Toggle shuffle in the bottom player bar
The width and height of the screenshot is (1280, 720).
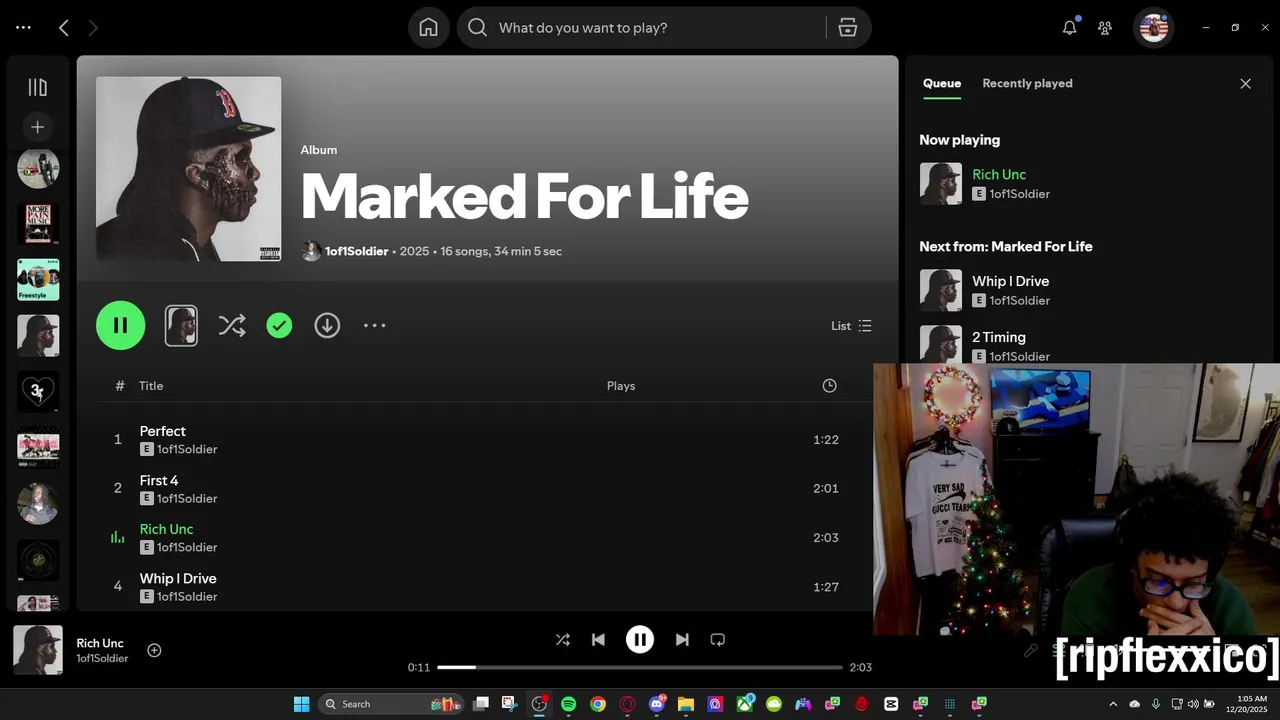(562, 640)
